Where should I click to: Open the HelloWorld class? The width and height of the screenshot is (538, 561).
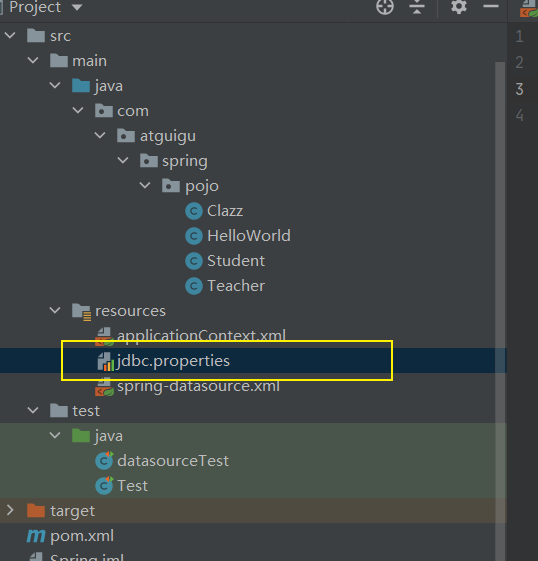click(x=249, y=236)
